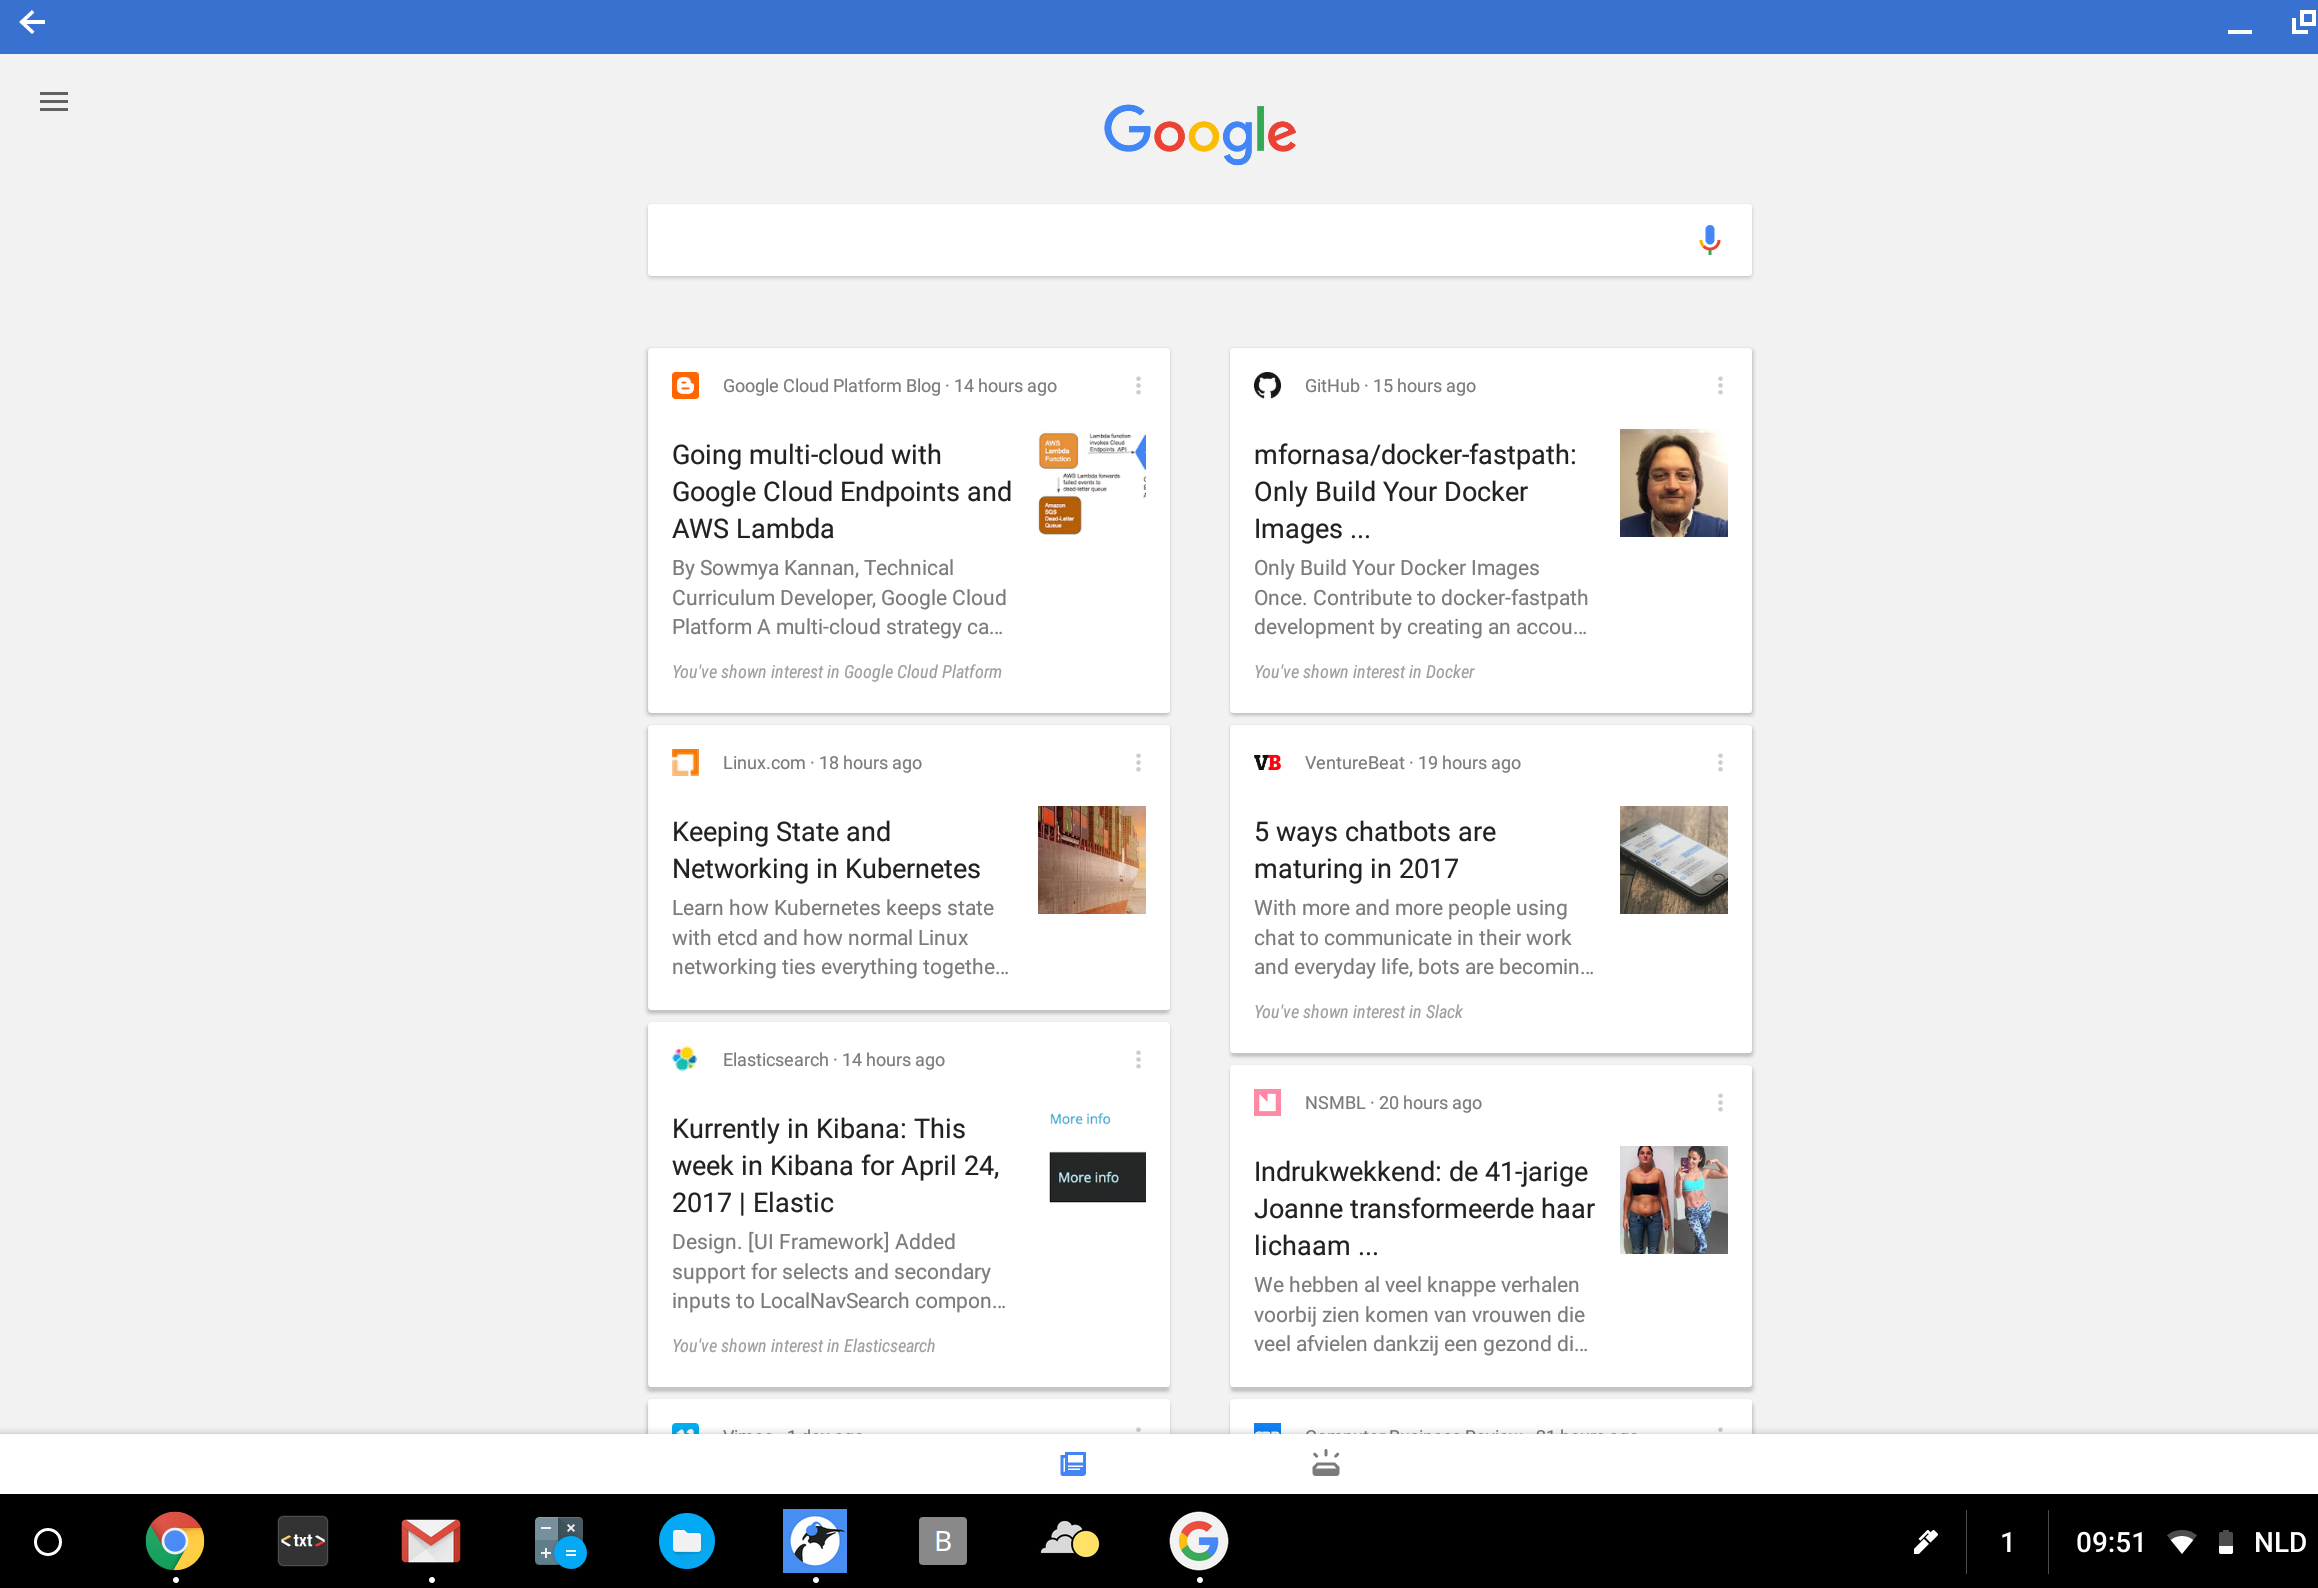Click the Elasticsearch source icon
2318x1588 pixels.
pos(685,1060)
